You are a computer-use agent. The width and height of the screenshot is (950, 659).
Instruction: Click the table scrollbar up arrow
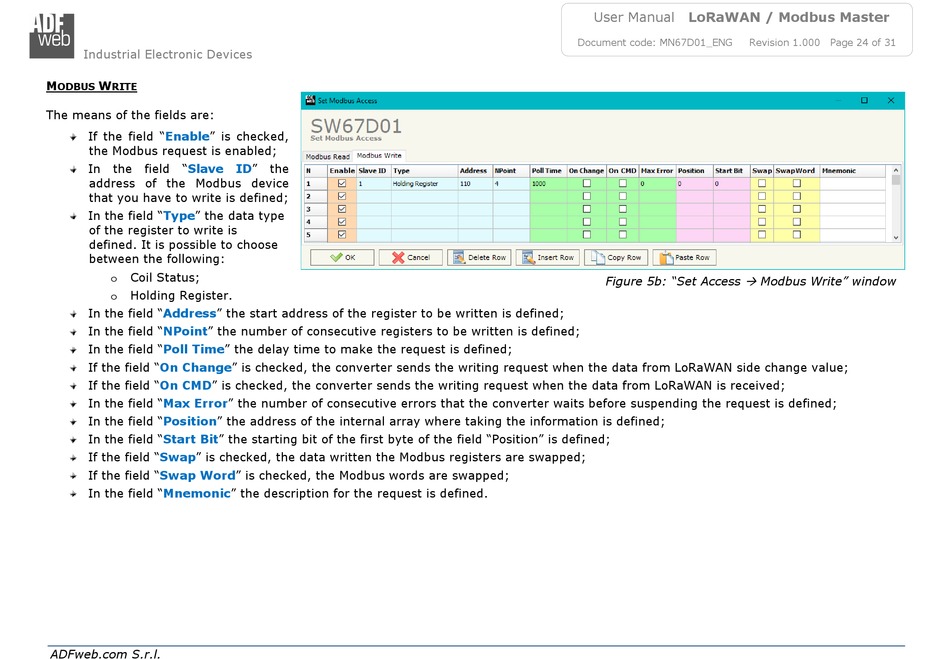[896, 171]
